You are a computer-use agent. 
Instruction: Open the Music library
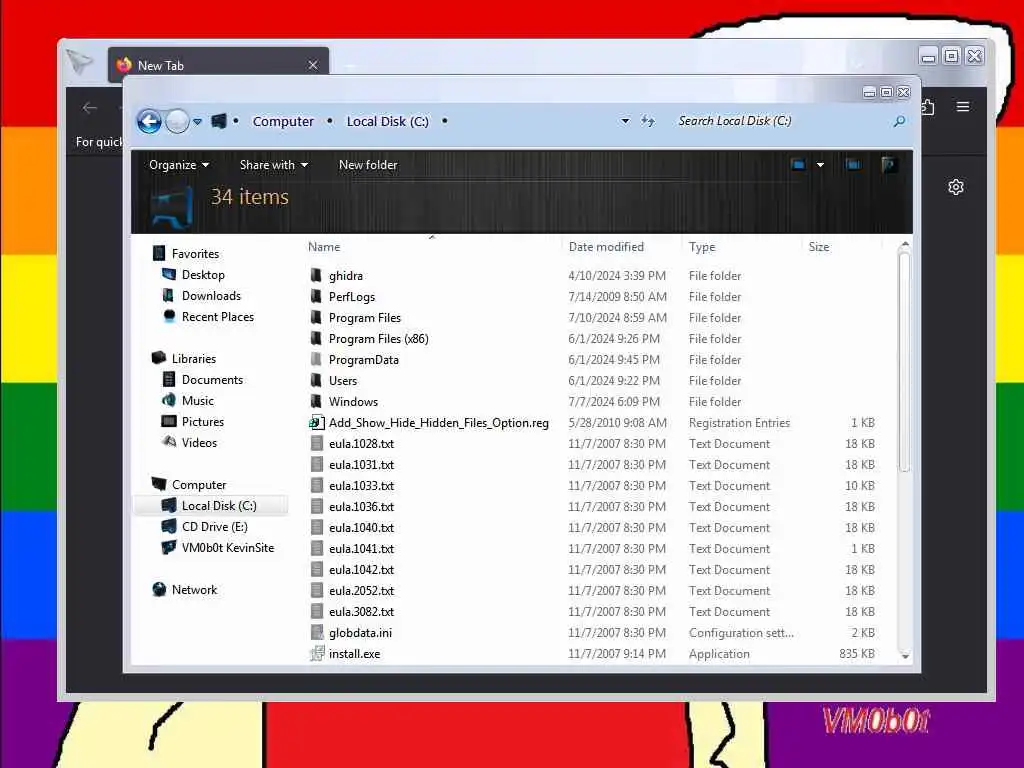tap(197, 400)
